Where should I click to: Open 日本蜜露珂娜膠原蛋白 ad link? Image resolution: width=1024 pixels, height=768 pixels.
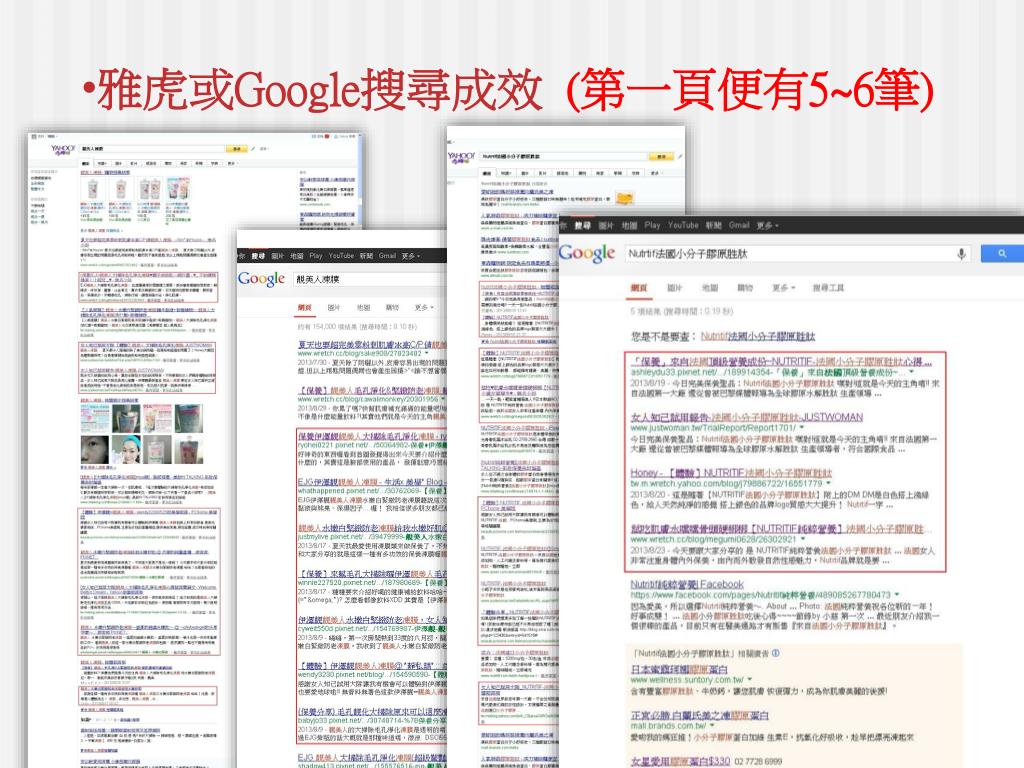tap(679, 669)
